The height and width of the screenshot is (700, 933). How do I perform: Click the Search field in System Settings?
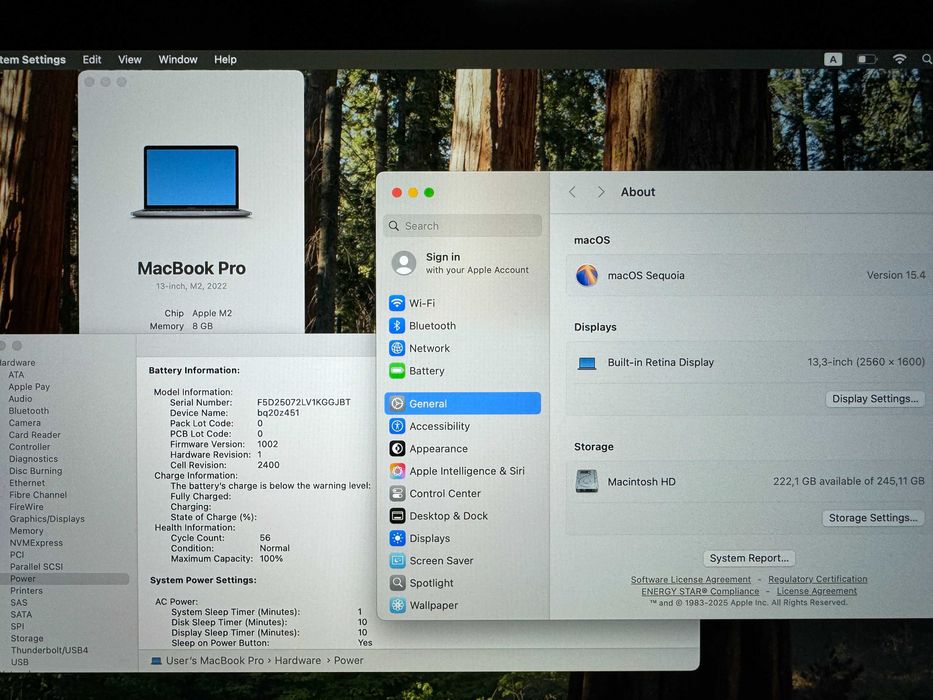coord(462,226)
